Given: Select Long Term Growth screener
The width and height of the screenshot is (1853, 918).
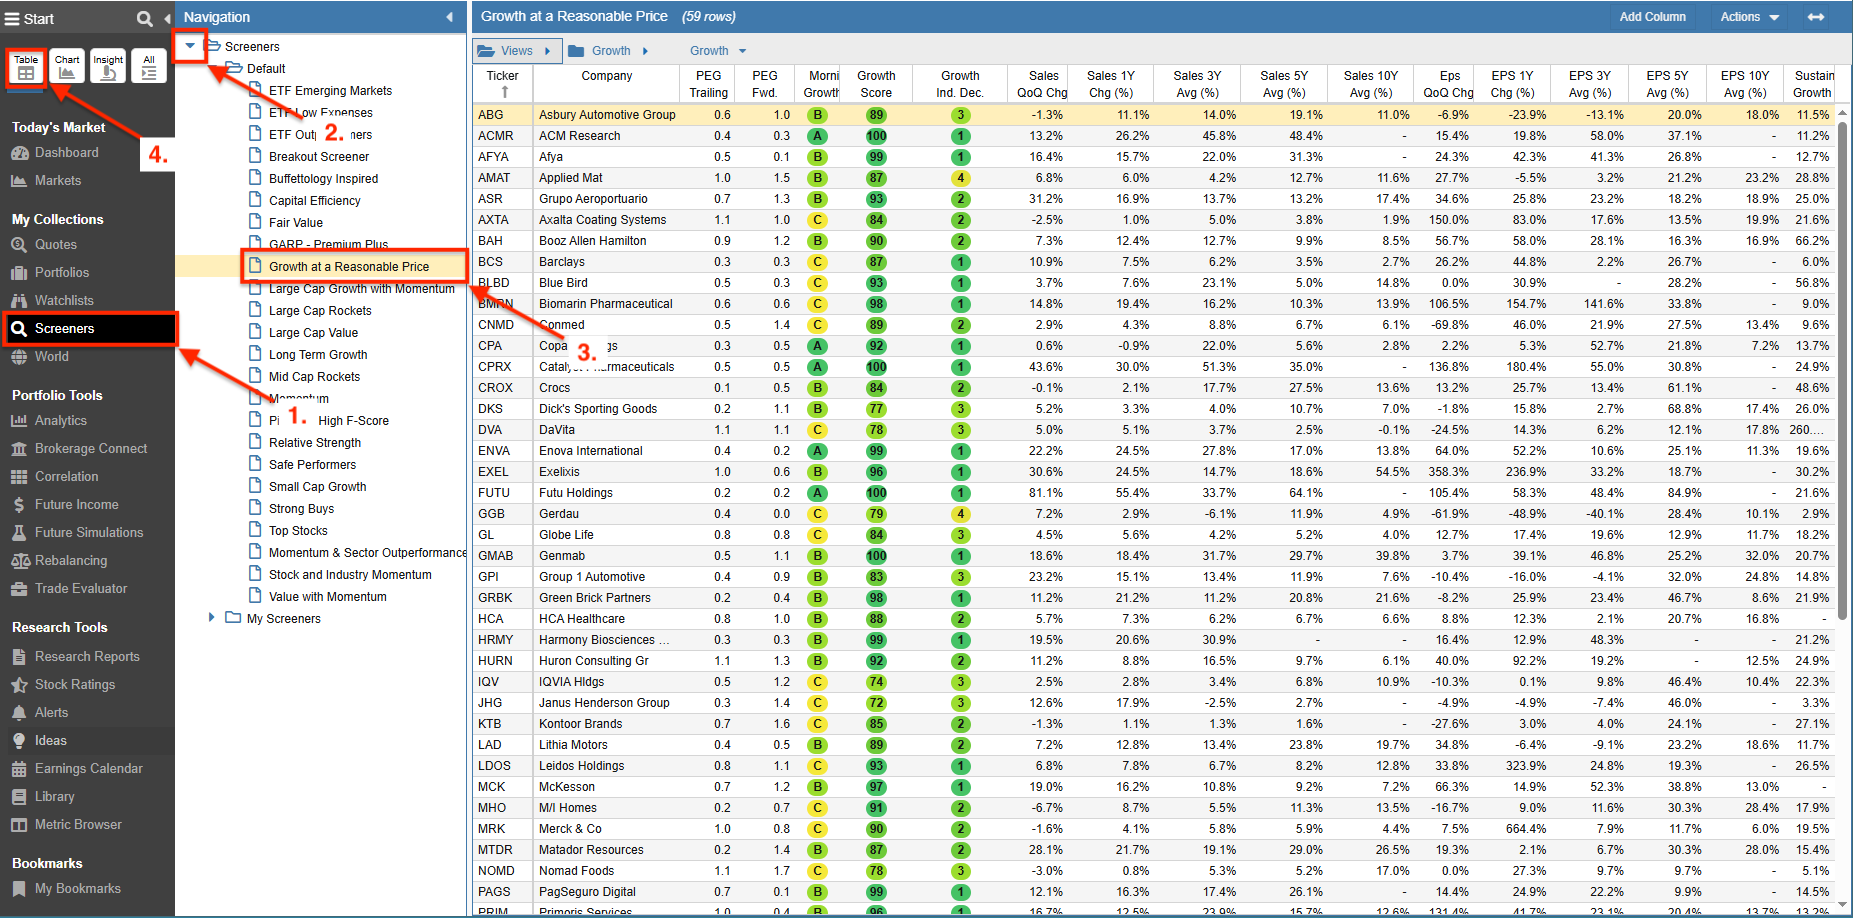Looking at the screenshot, I should pyautogui.click(x=318, y=355).
